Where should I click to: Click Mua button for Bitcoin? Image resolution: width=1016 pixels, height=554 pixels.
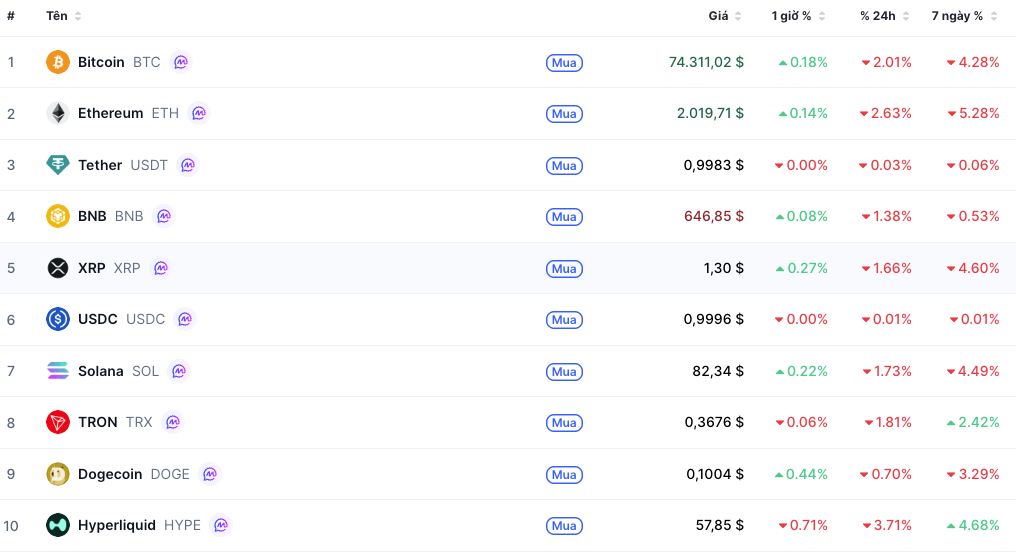[x=564, y=63]
